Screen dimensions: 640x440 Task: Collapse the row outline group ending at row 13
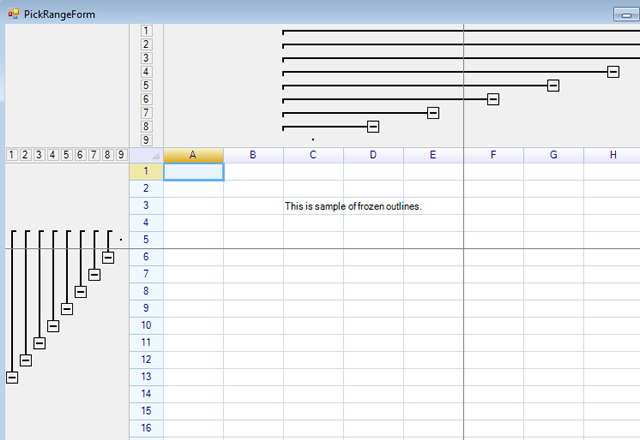click(x=12, y=378)
